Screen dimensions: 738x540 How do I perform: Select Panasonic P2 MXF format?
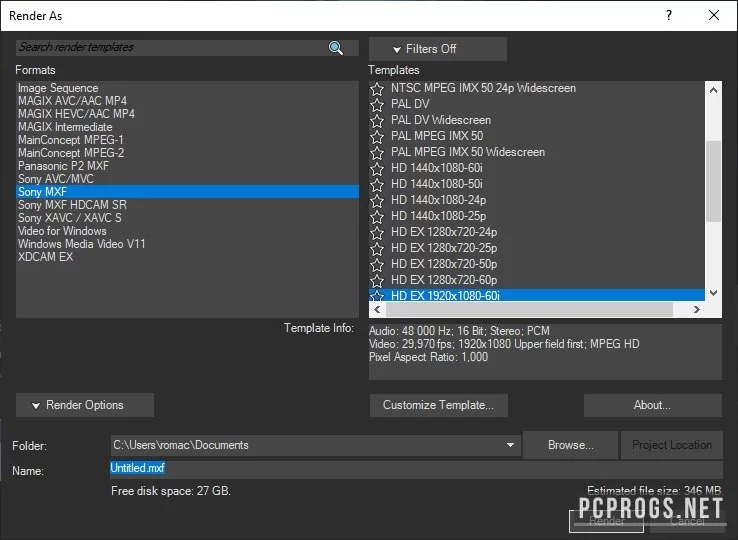coord(187,166)
